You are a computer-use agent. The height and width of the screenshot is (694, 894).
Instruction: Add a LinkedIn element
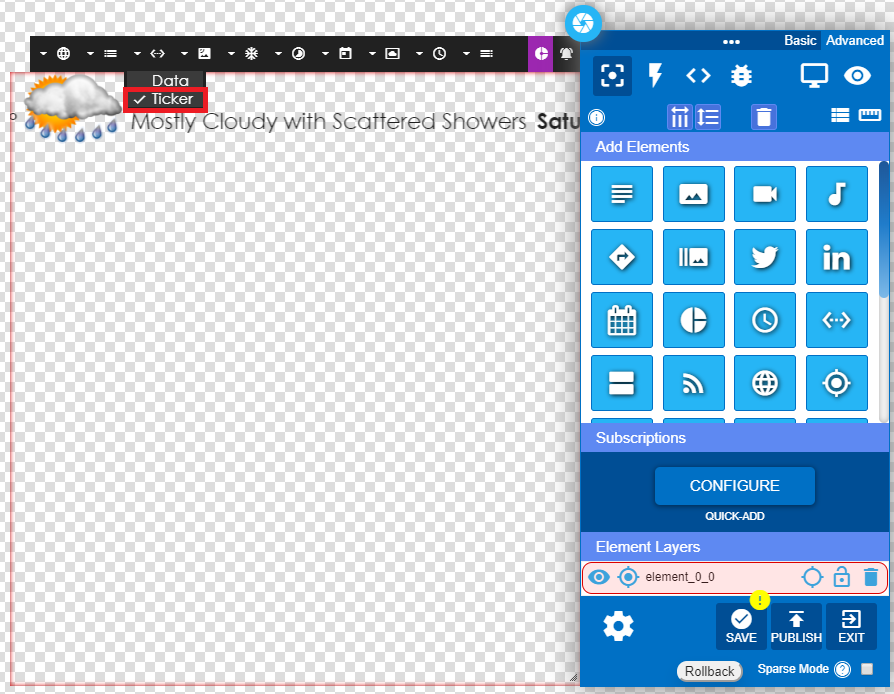click(836, 257)
